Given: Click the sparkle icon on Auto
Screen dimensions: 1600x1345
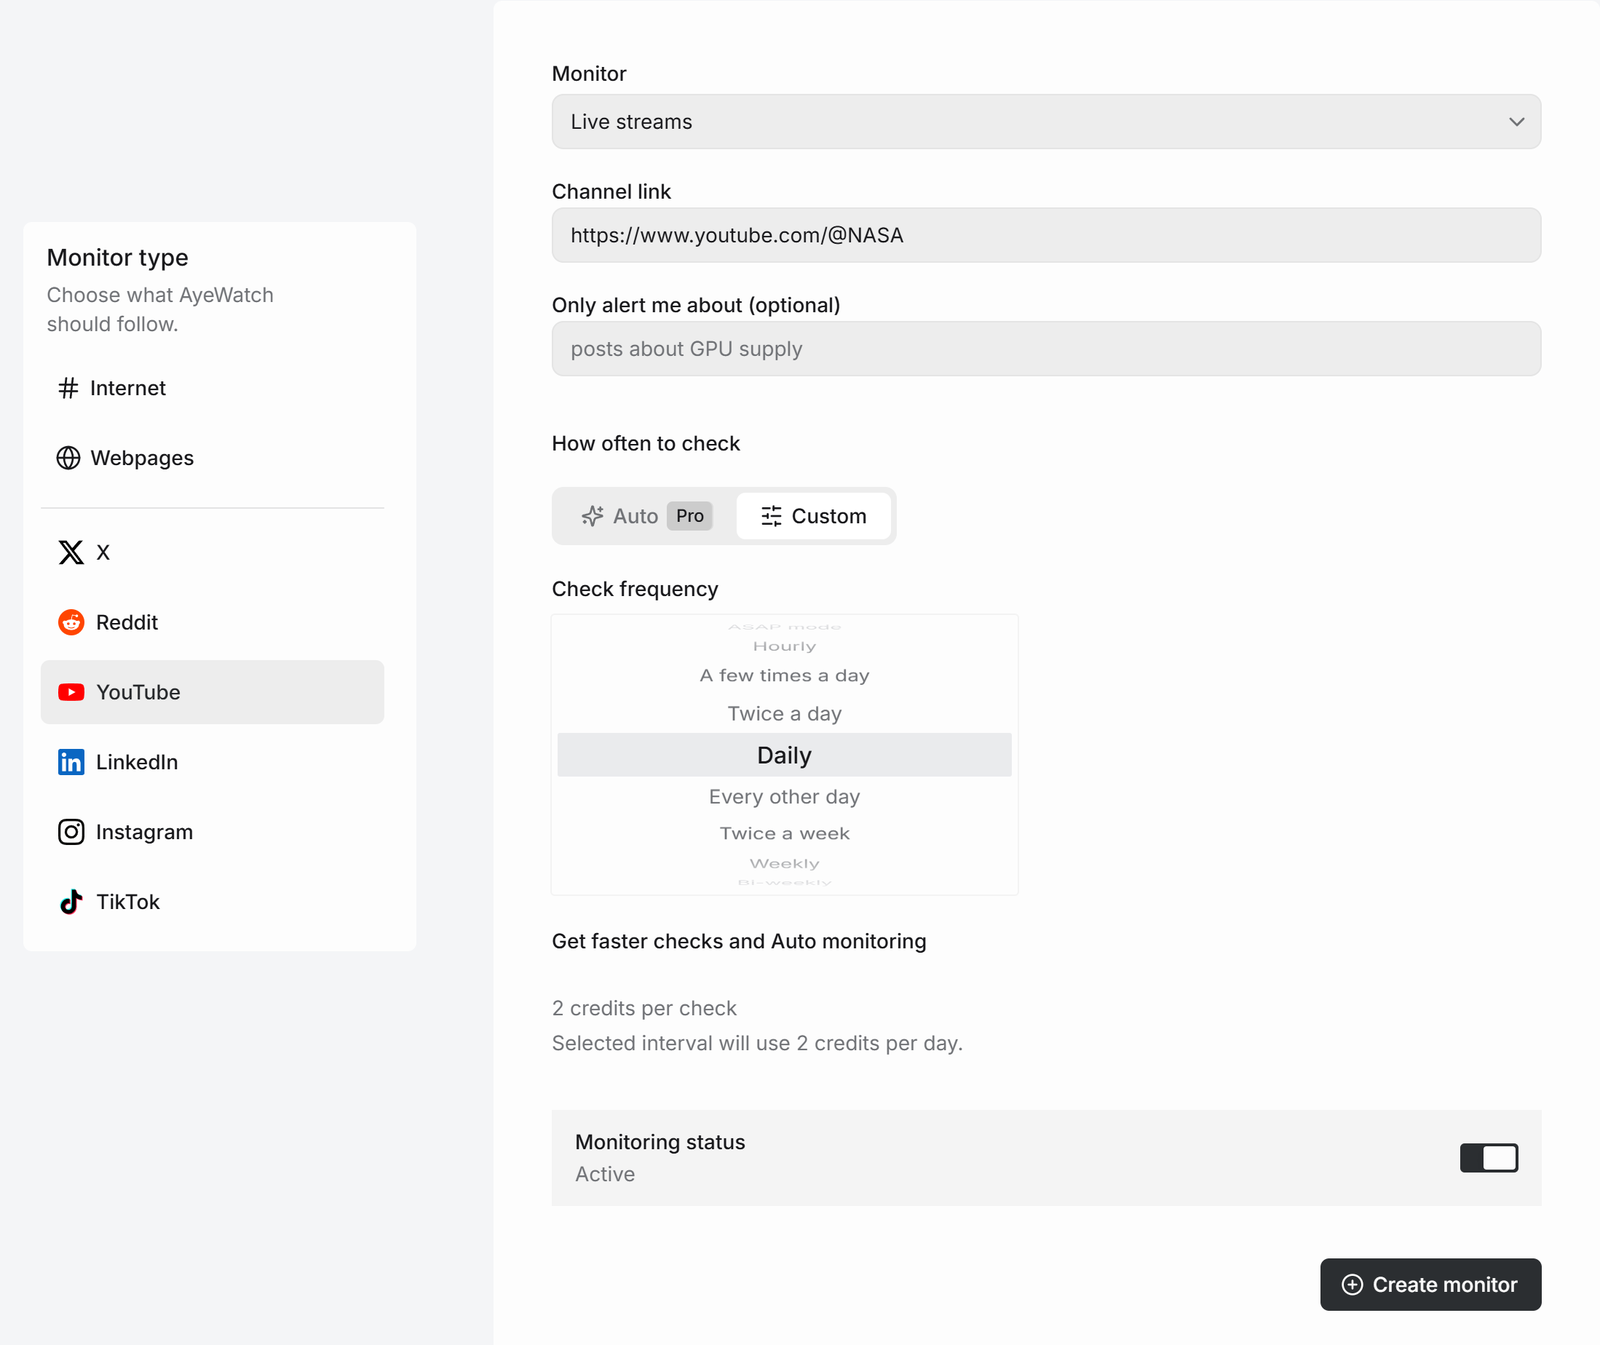Looking at the screenshot, I should [x=593, y=516].
